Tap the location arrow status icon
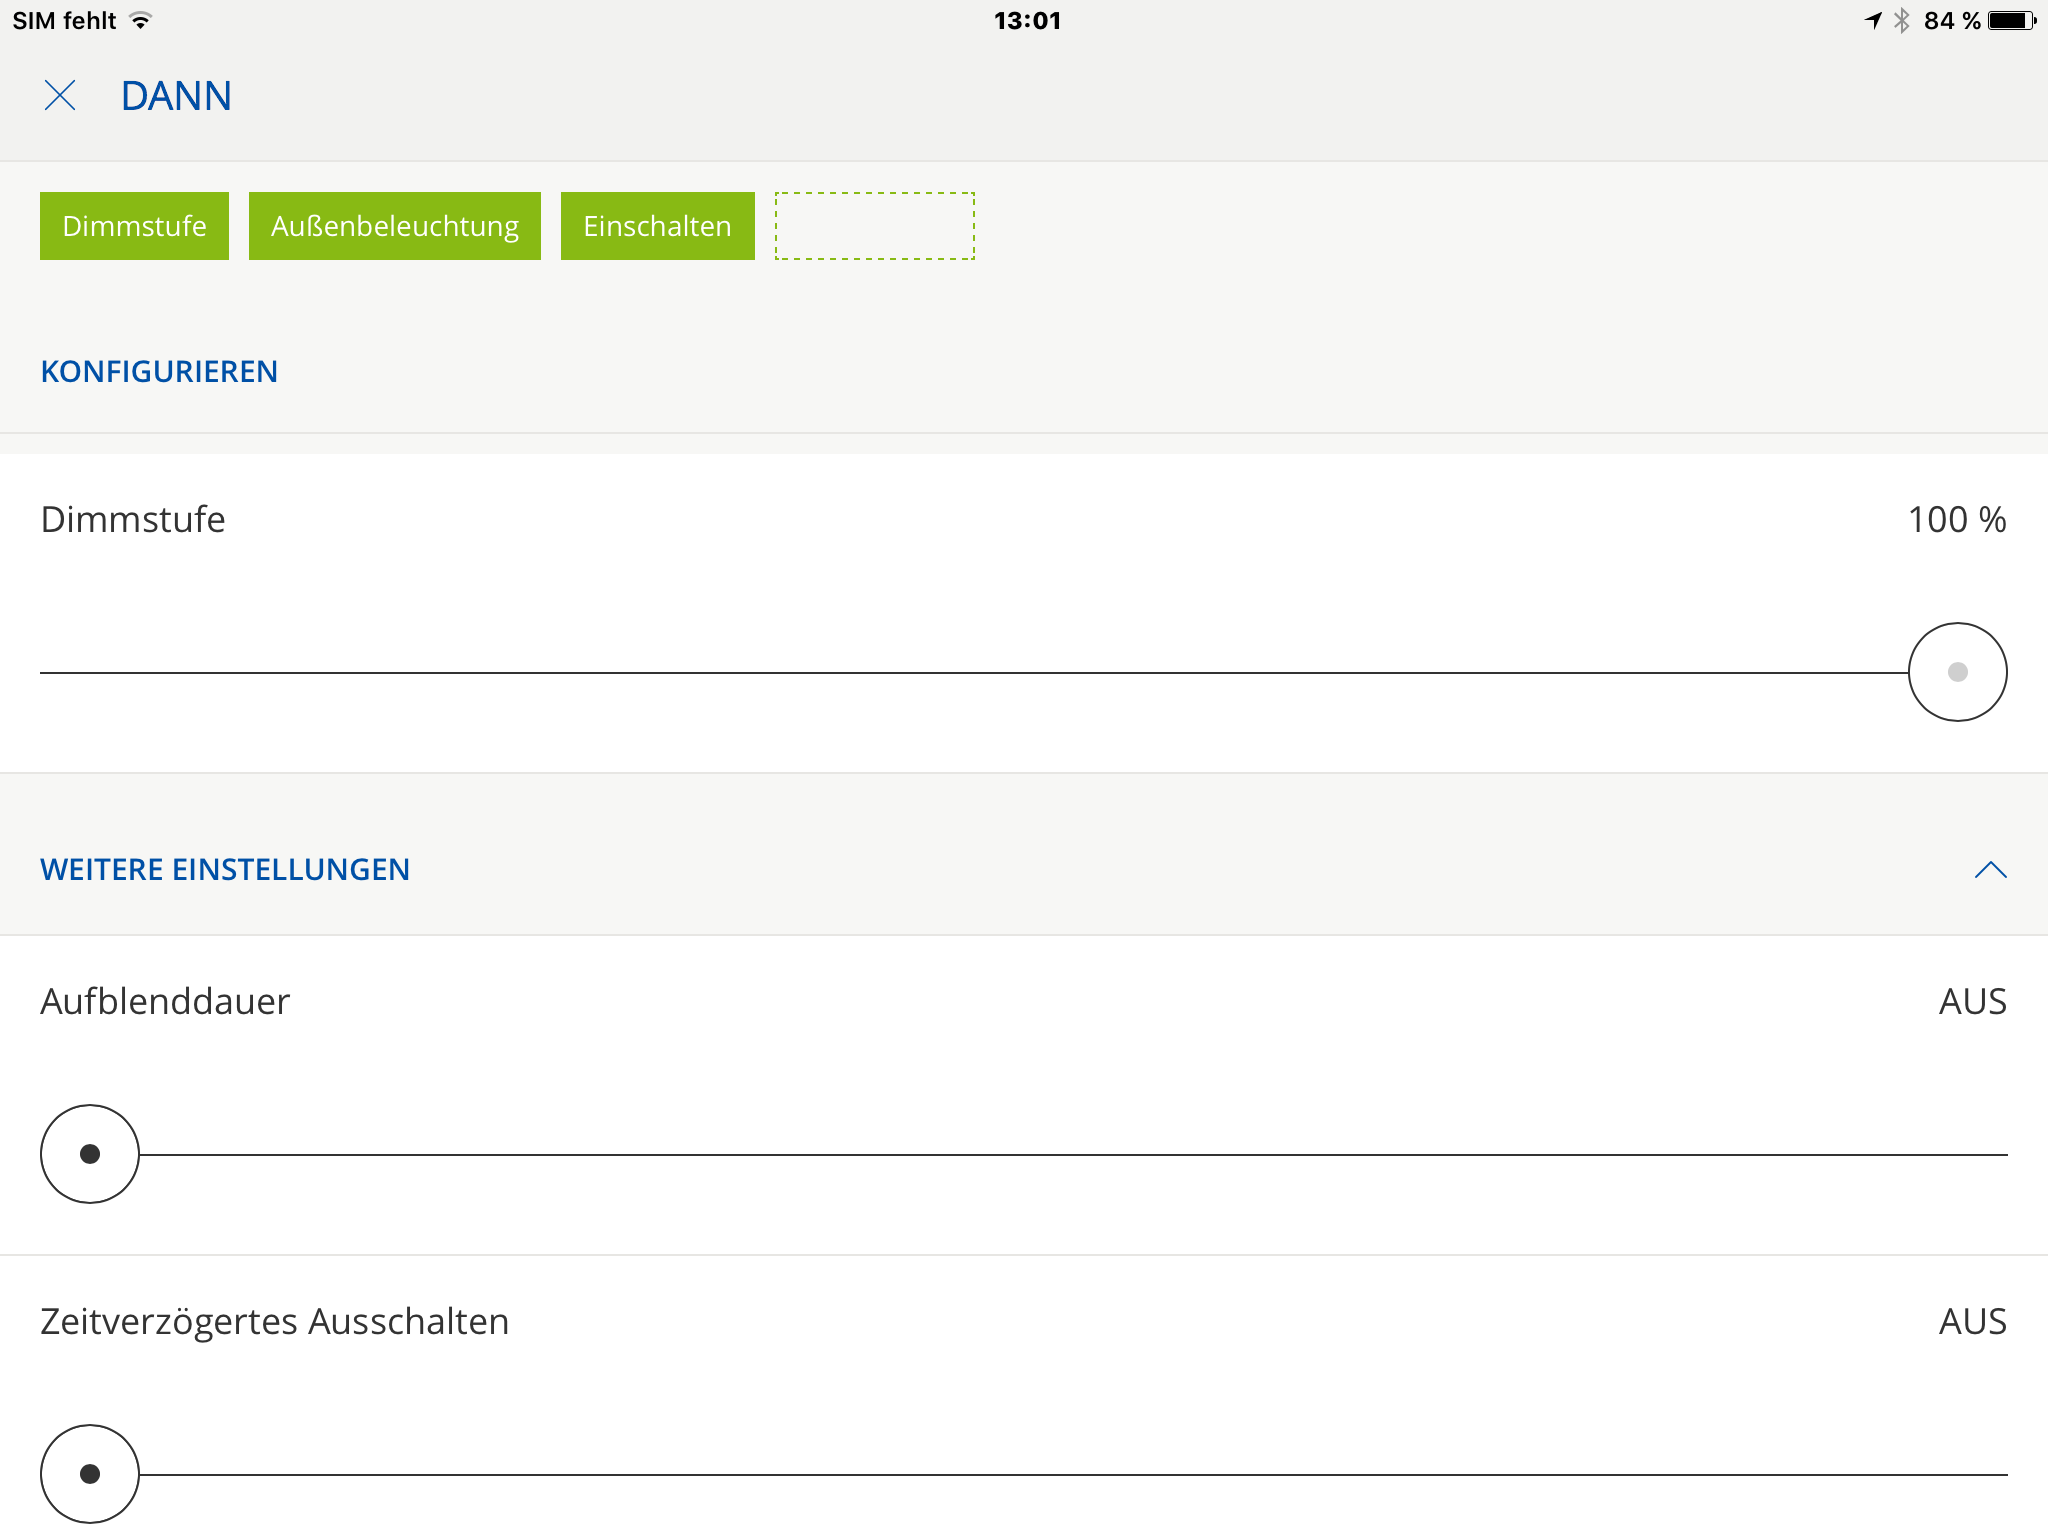 (x=1873, y=21)
